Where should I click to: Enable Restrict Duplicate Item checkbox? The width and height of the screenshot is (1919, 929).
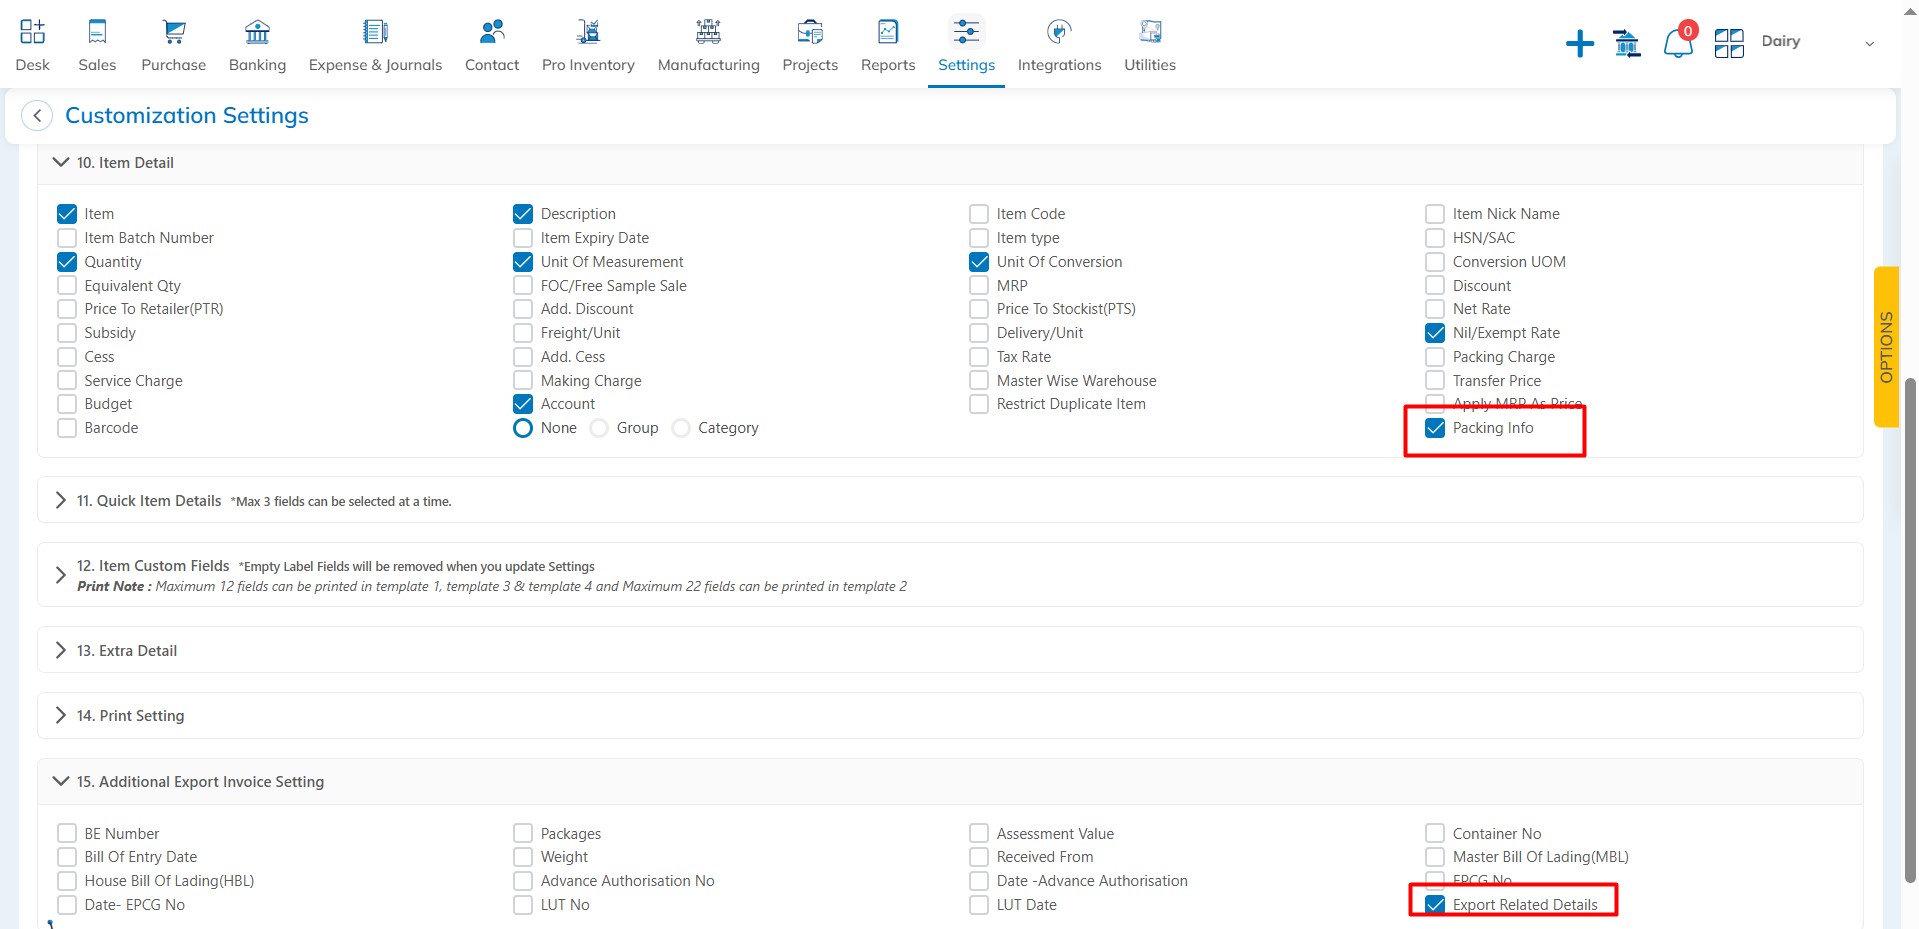(x=979, y=404)
